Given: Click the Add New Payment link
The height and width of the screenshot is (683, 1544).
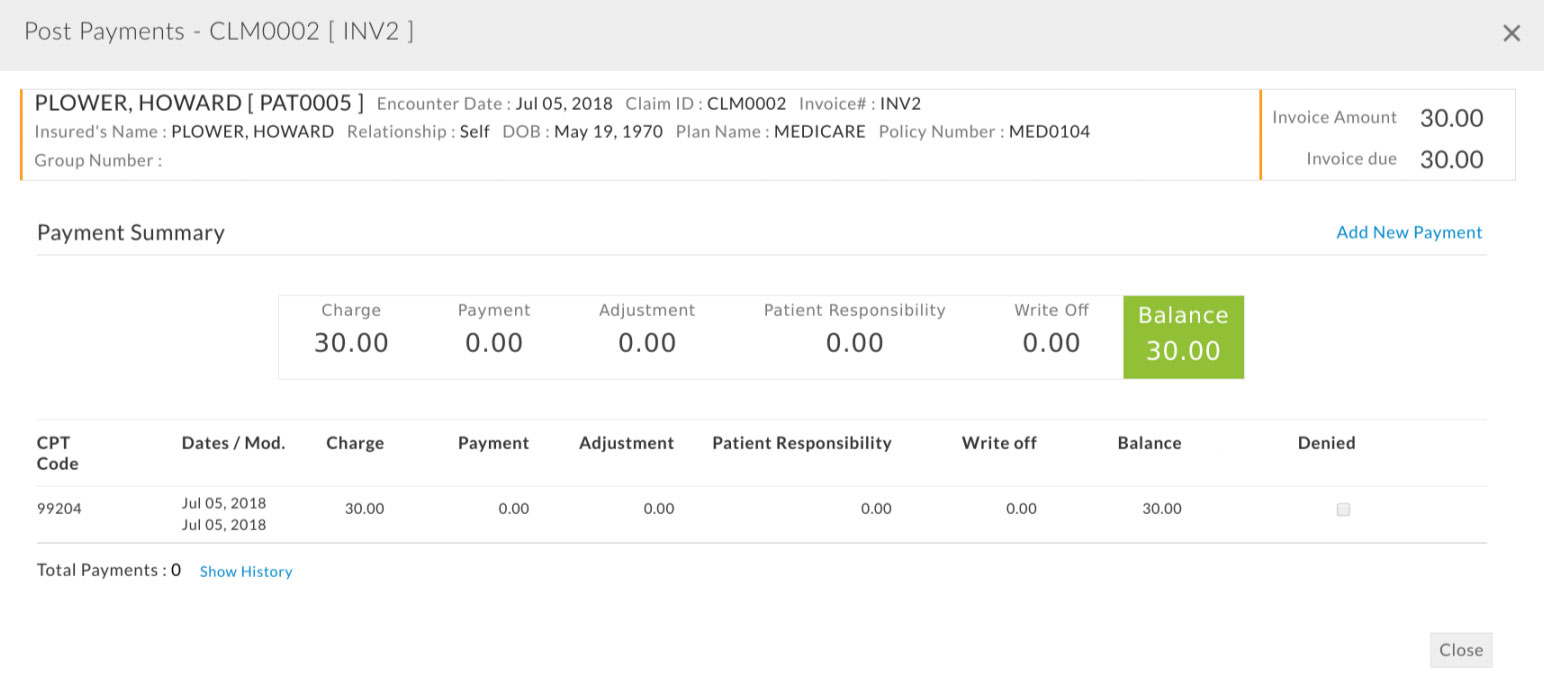Looking at the screenshot, I should pos(1408,232).
